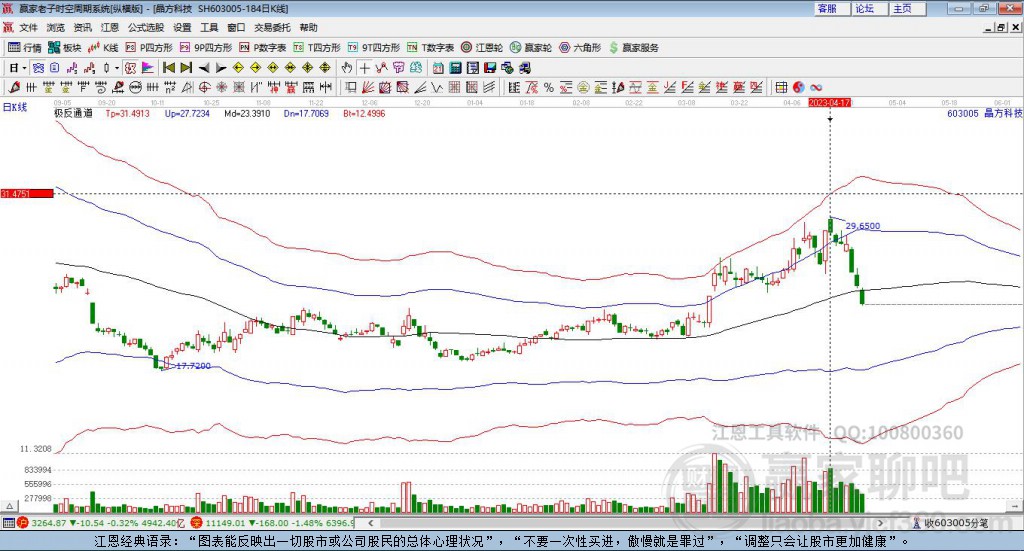Open the P四方形 tool

pyautogui.click(x=149, y=48)
